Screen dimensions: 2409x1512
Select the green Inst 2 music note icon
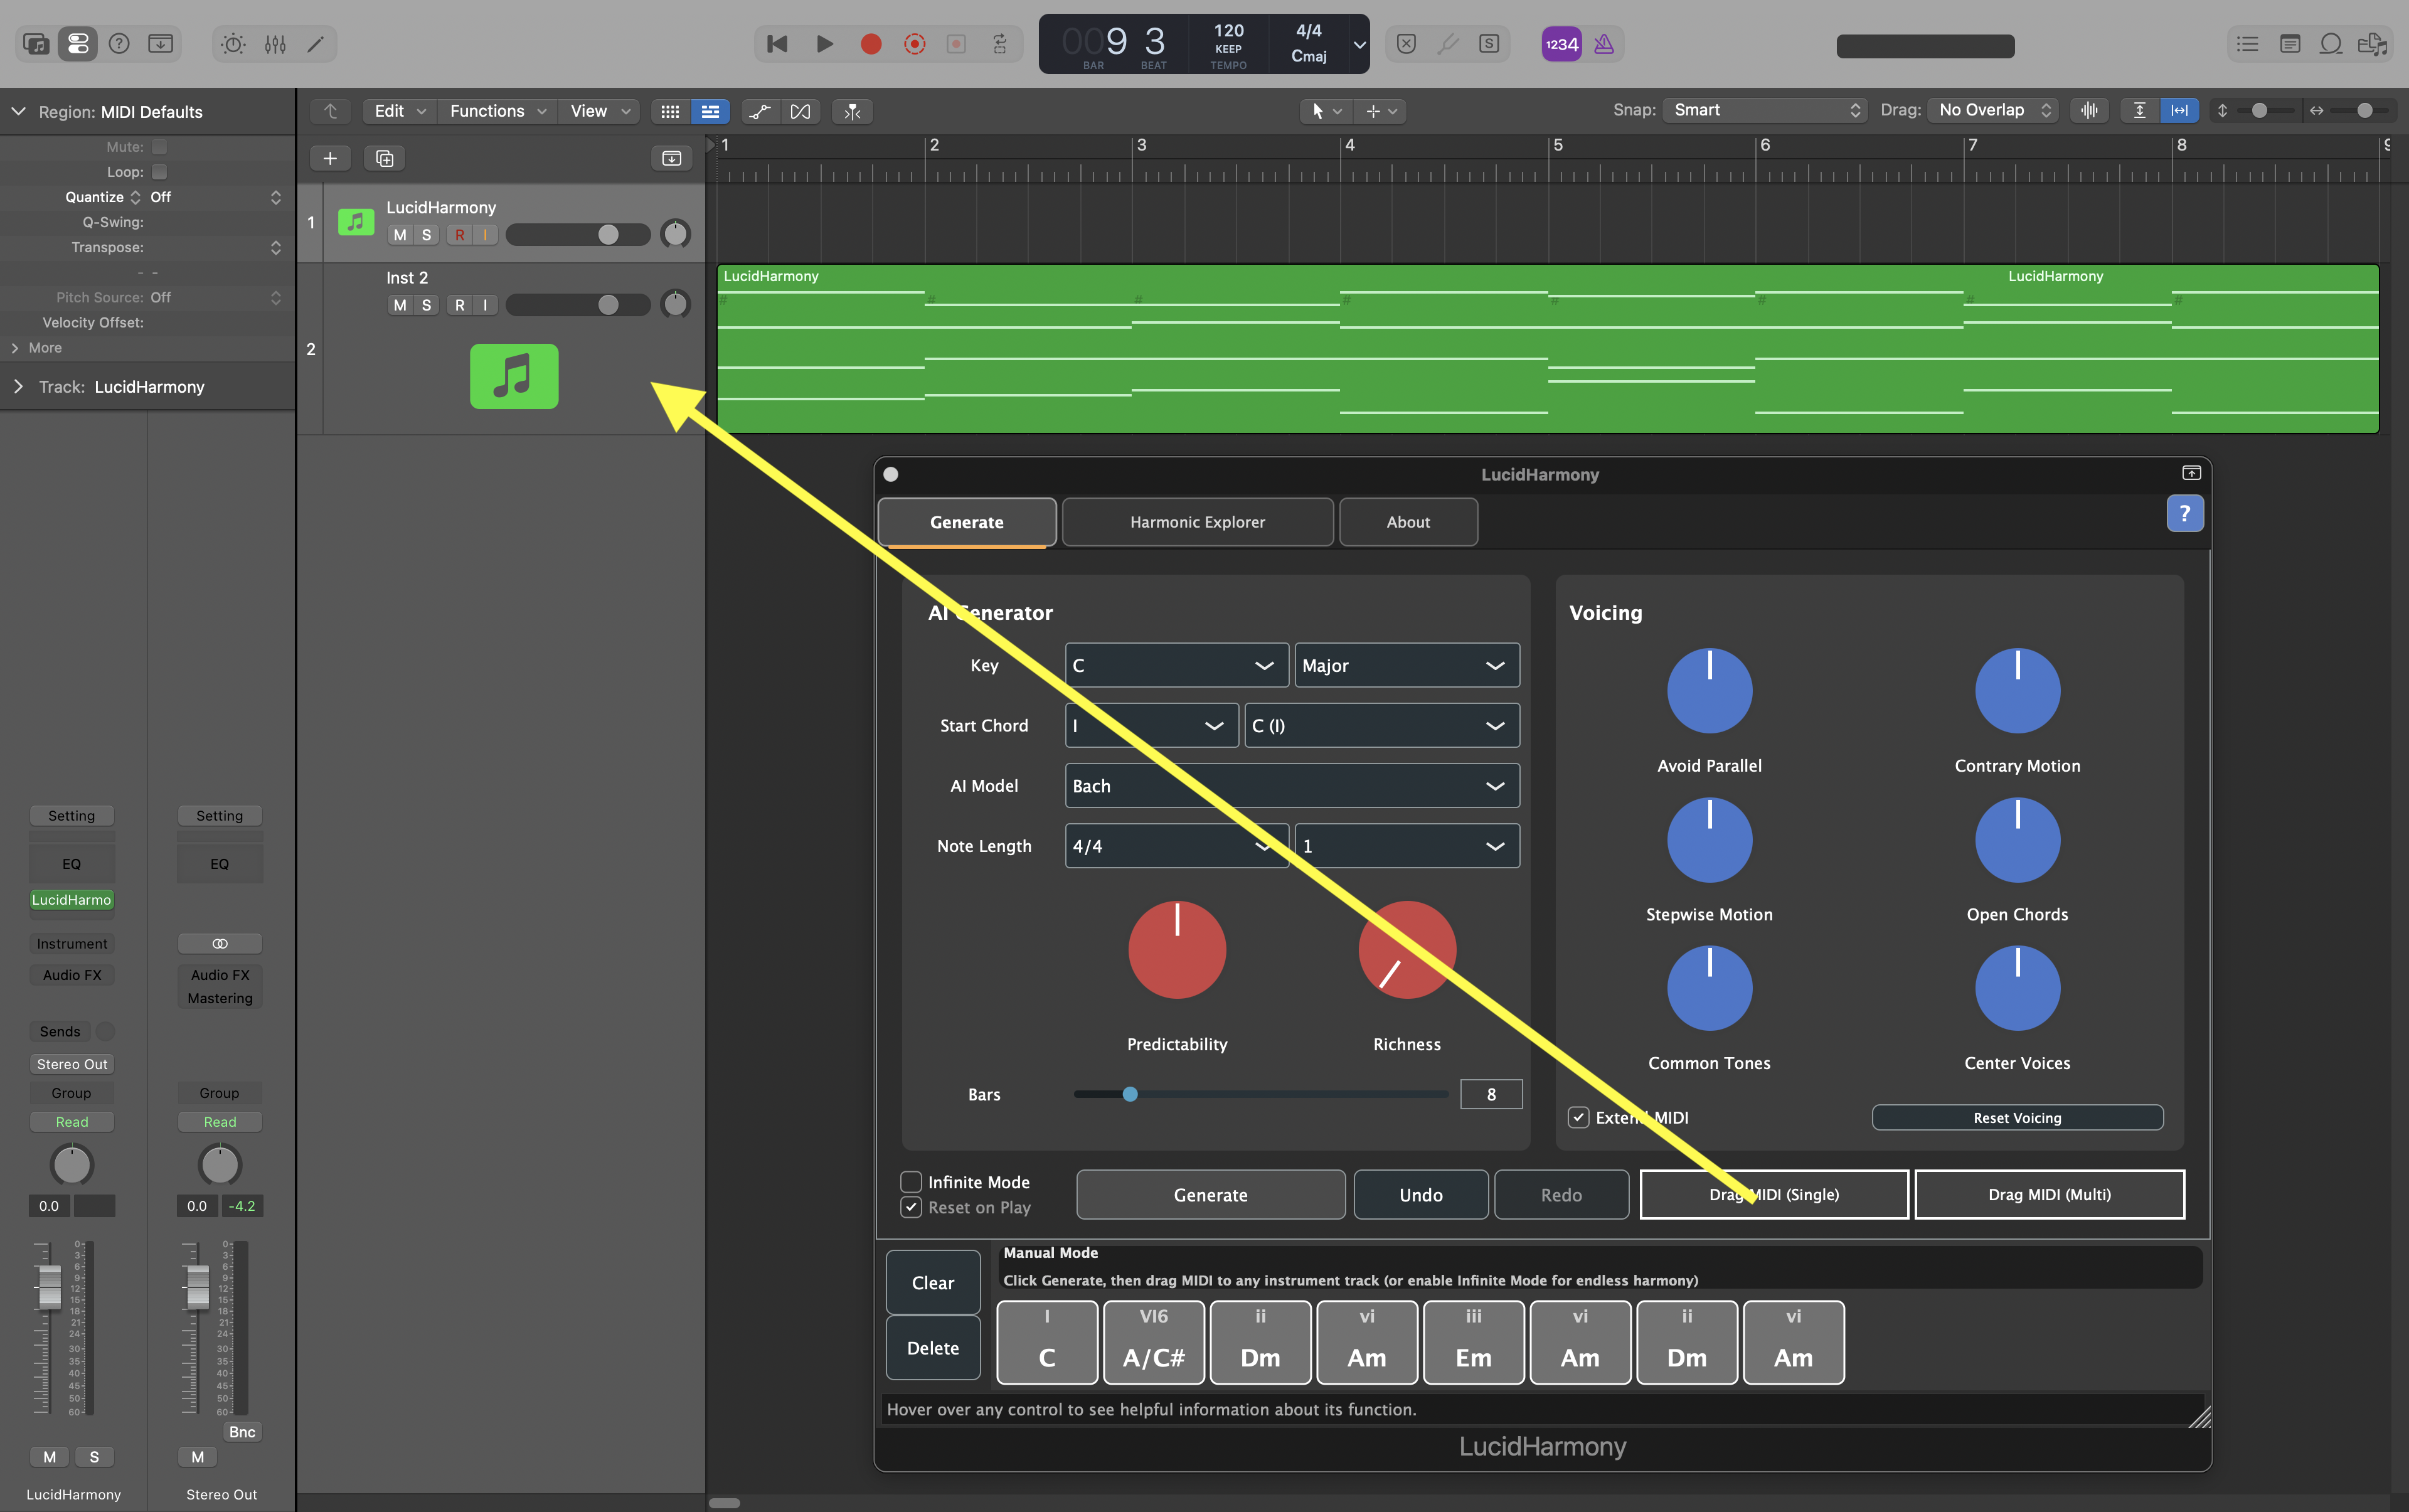tap(514, 376)
